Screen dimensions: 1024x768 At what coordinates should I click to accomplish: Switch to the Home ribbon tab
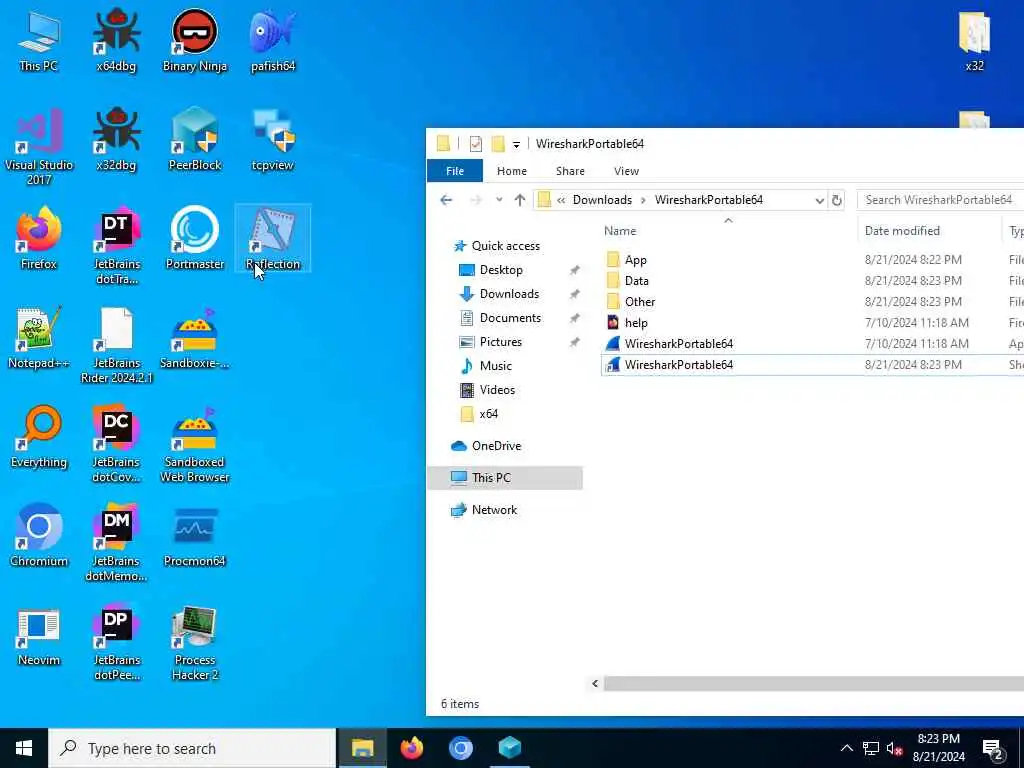511,171
